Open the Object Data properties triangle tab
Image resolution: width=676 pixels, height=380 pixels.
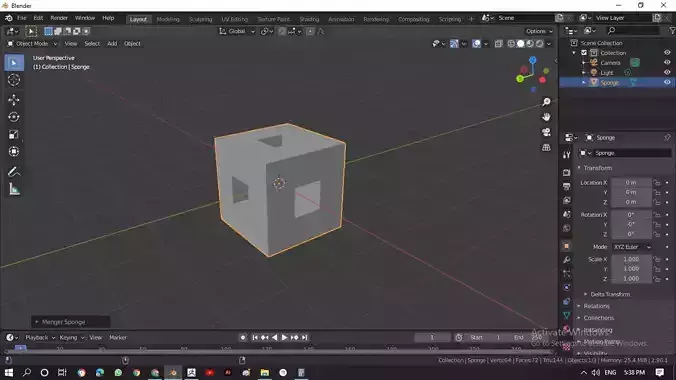(x=566, y=315)
